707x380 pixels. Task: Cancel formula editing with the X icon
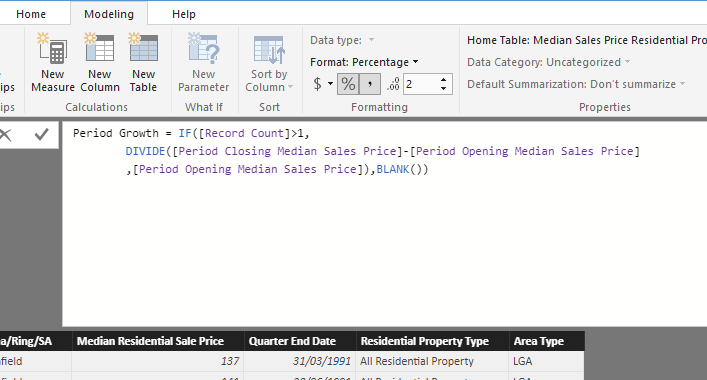5,134
